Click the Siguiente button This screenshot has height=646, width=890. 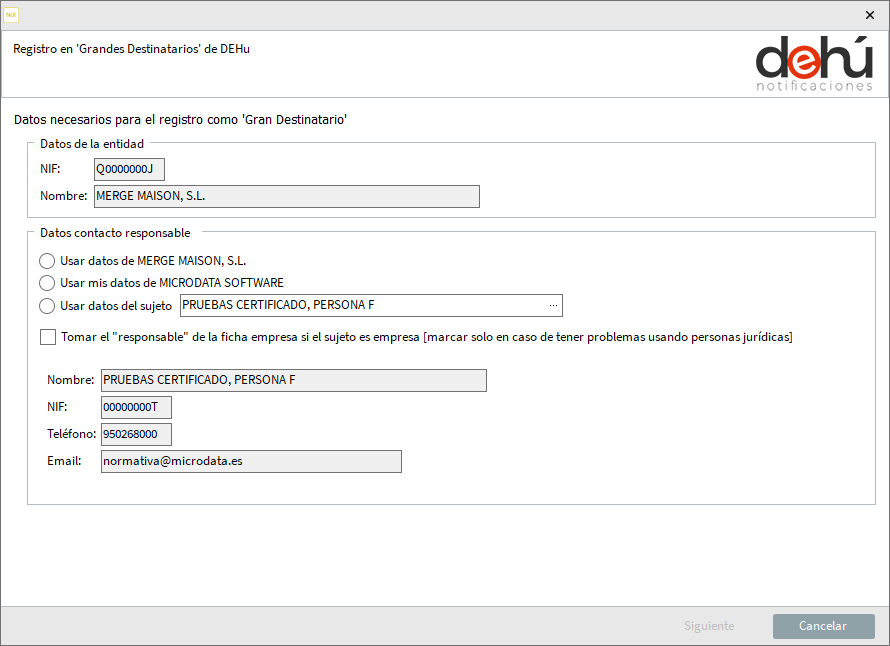tap(709, 626)
